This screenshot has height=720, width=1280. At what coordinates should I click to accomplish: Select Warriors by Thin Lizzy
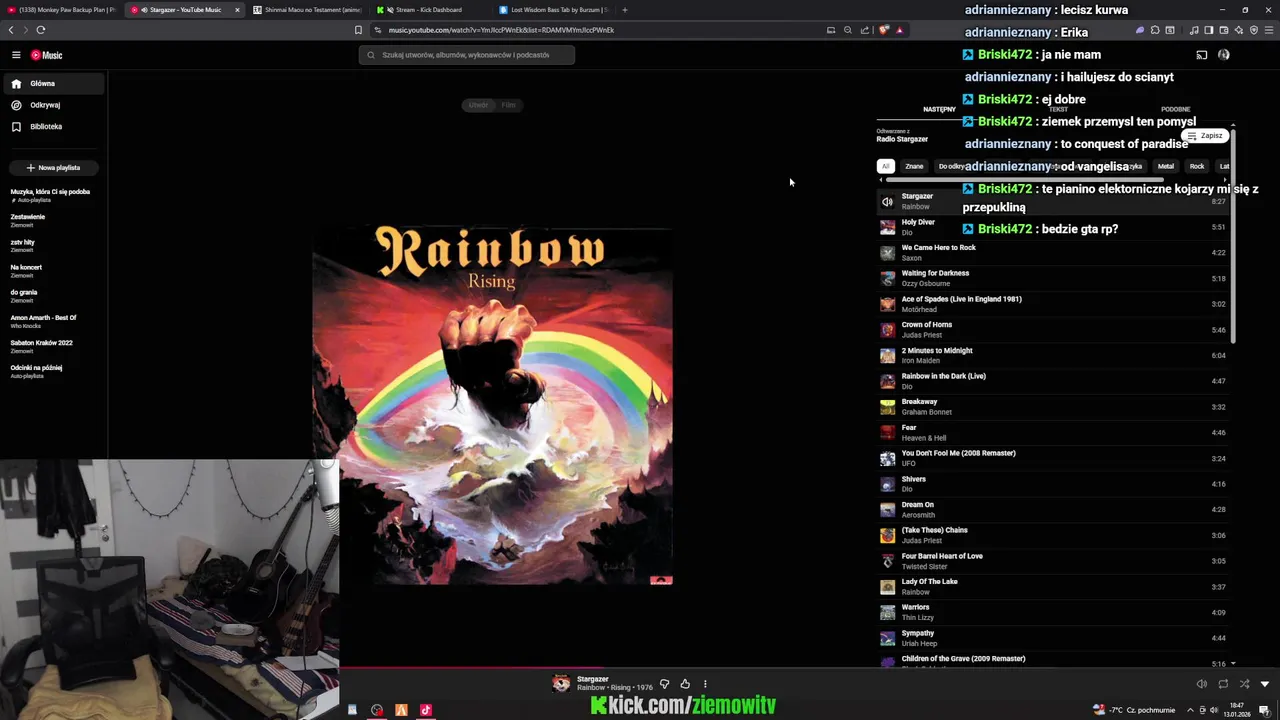tap(1052, 612)
